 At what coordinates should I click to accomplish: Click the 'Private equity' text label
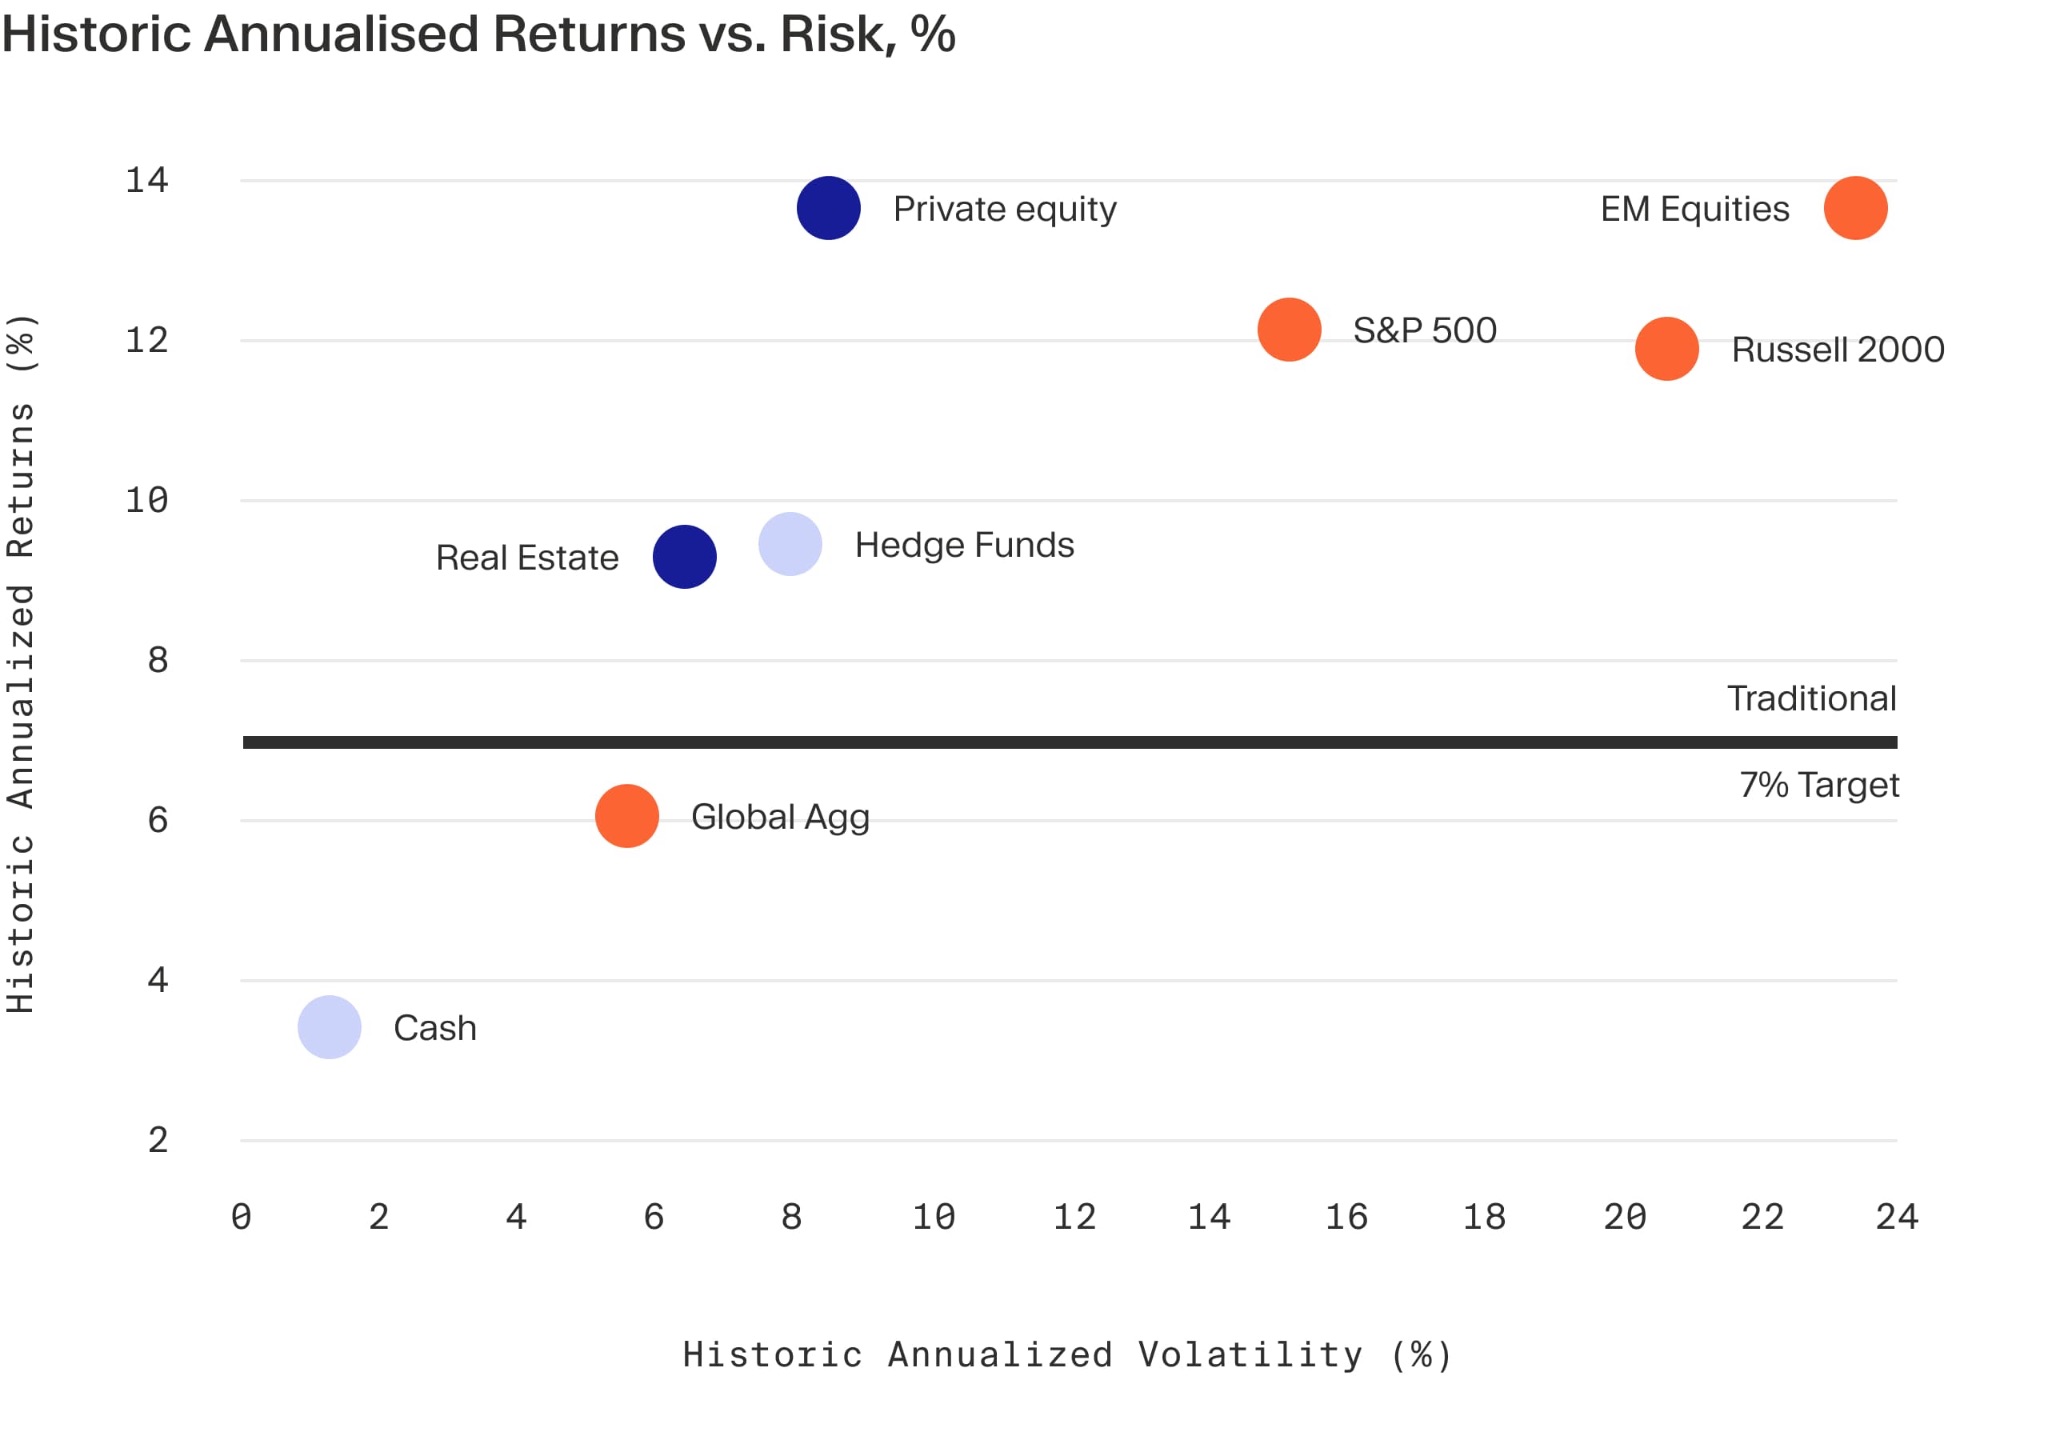(x=1004, y=209)
